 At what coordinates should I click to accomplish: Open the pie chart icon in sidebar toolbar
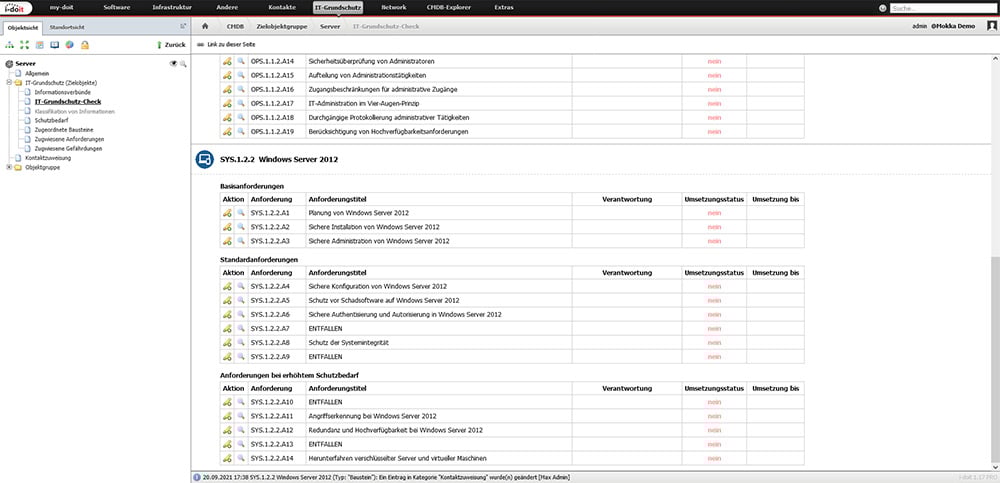[70, 45]
